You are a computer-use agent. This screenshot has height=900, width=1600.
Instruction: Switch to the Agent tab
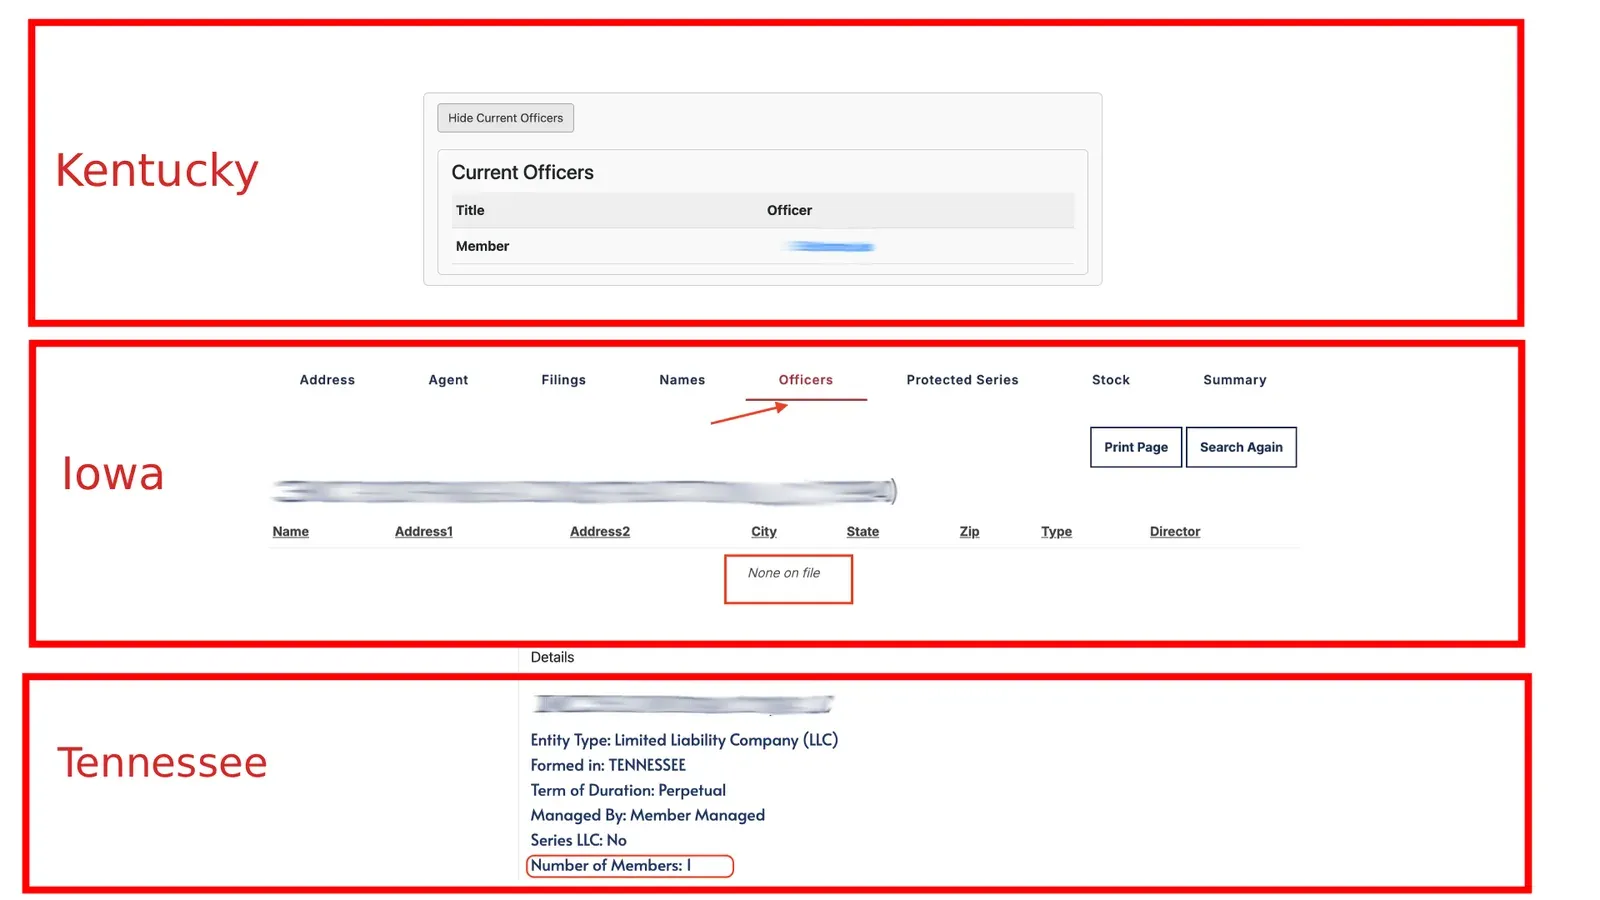point(448,380)
